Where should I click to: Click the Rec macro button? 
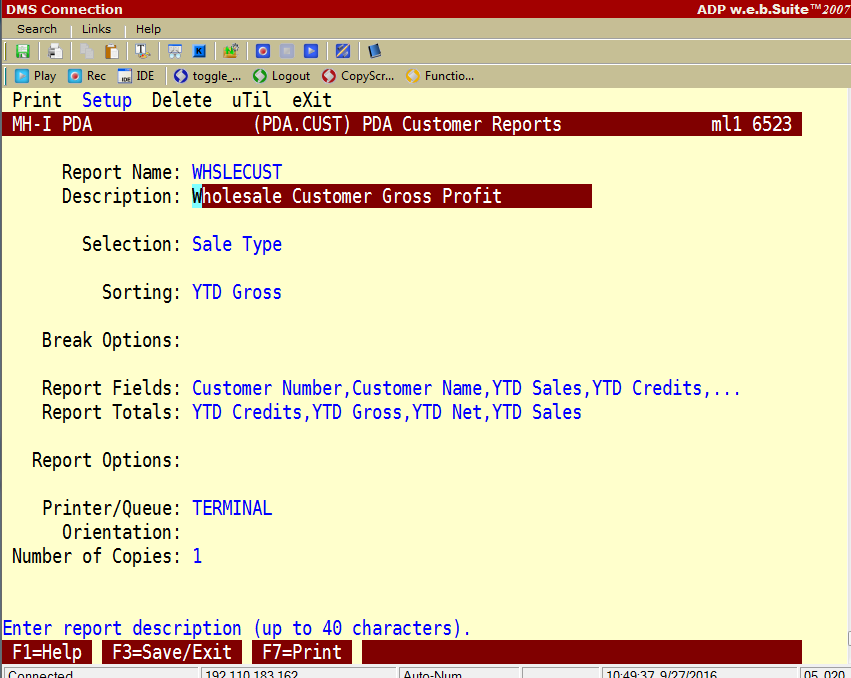point(87,76)
